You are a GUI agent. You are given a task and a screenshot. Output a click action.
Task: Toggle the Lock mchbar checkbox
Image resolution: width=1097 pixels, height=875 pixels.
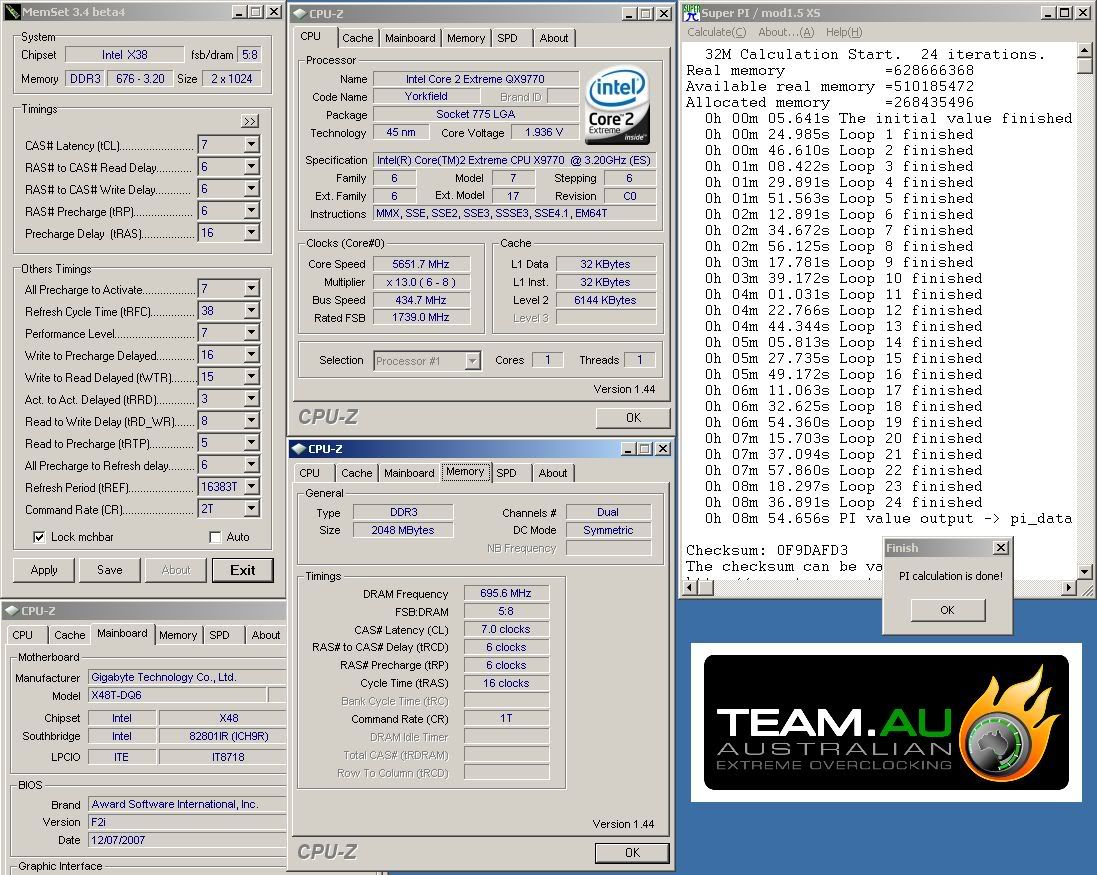pyautogui.click(x=39, y=537)
